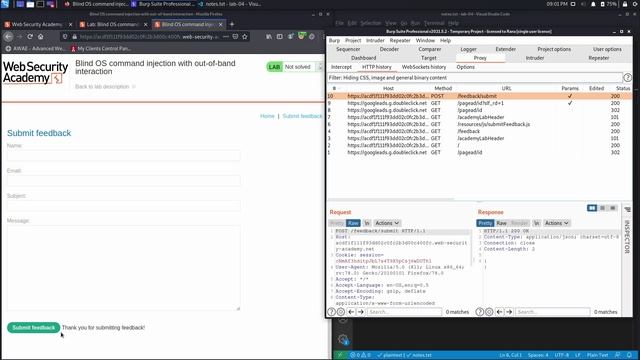Close the first Web Security Academy tab
The image size is (640, 360).
(x=70, y=24)
